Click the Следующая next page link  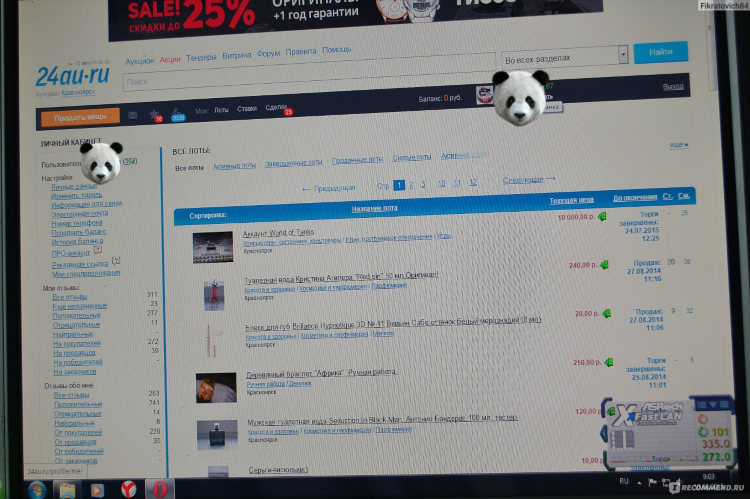(x=529, y=179)
